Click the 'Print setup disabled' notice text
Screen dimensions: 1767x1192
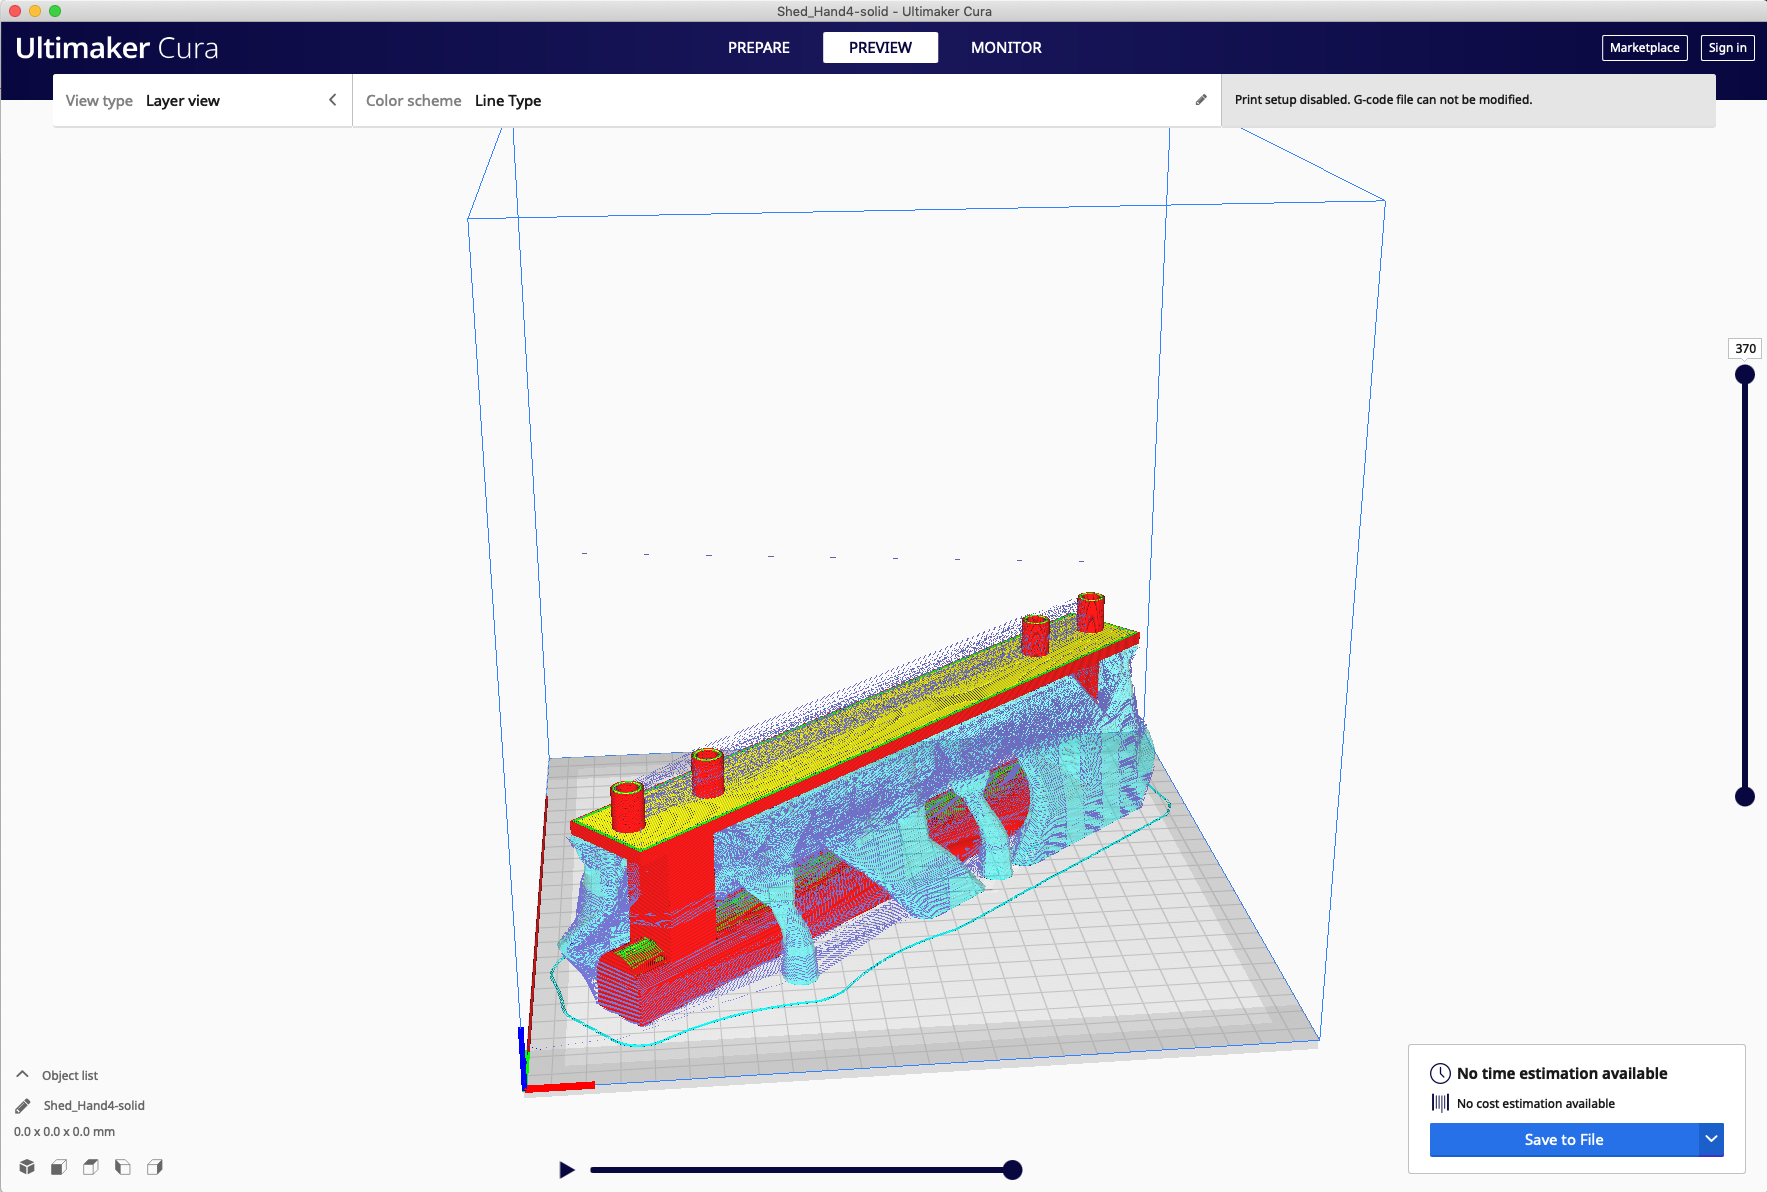(x=1383, y=100)
